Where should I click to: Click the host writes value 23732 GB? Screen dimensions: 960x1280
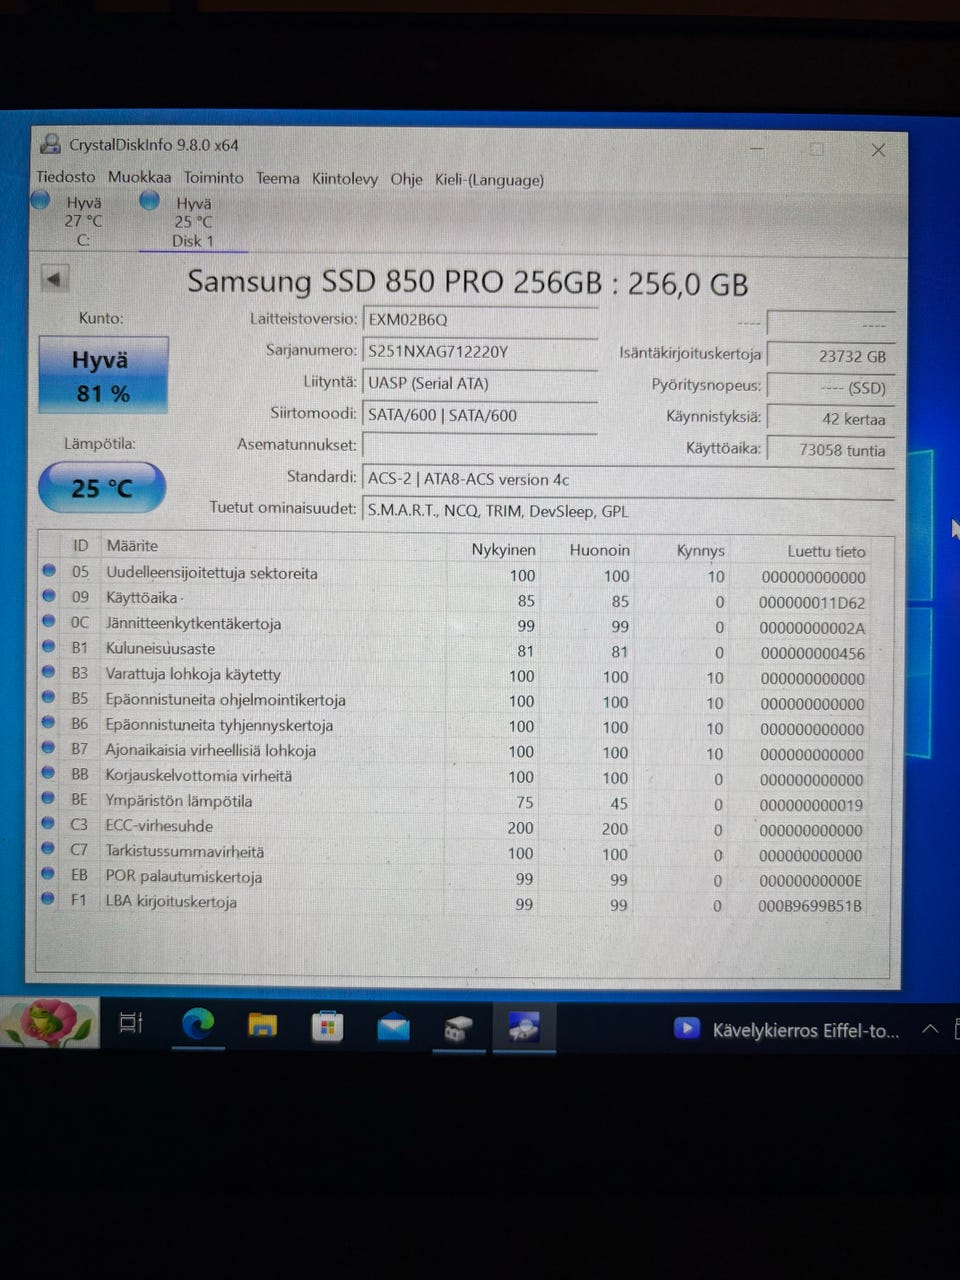coord(830,356)
